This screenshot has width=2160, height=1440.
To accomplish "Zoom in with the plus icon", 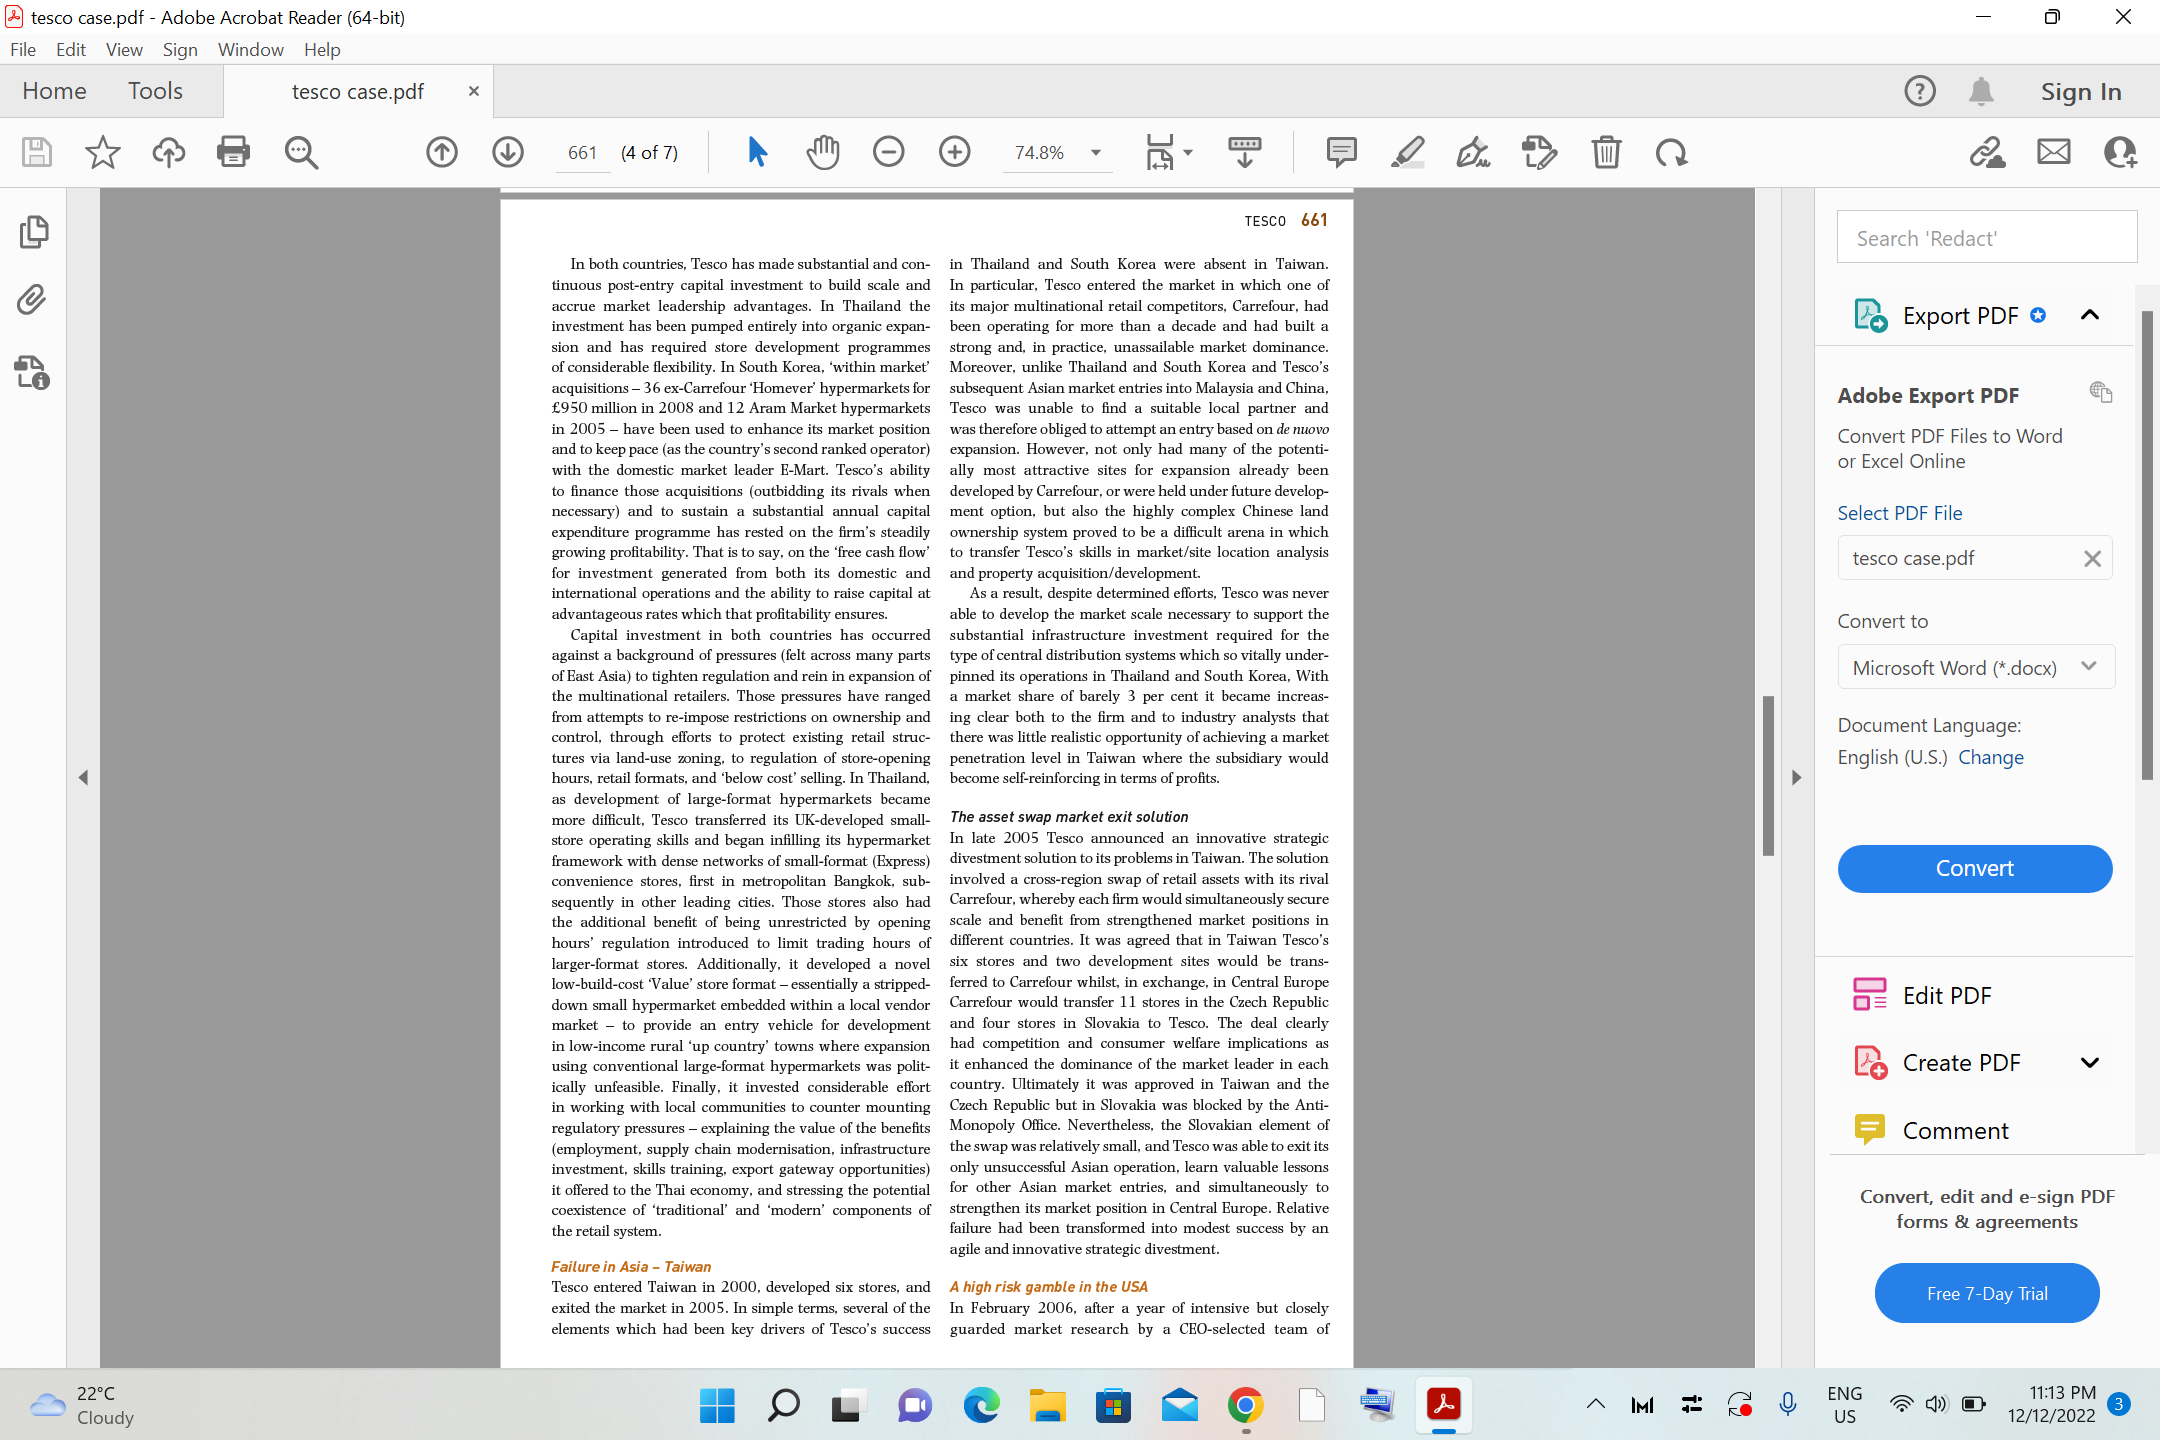I will (x=955, y=152).
